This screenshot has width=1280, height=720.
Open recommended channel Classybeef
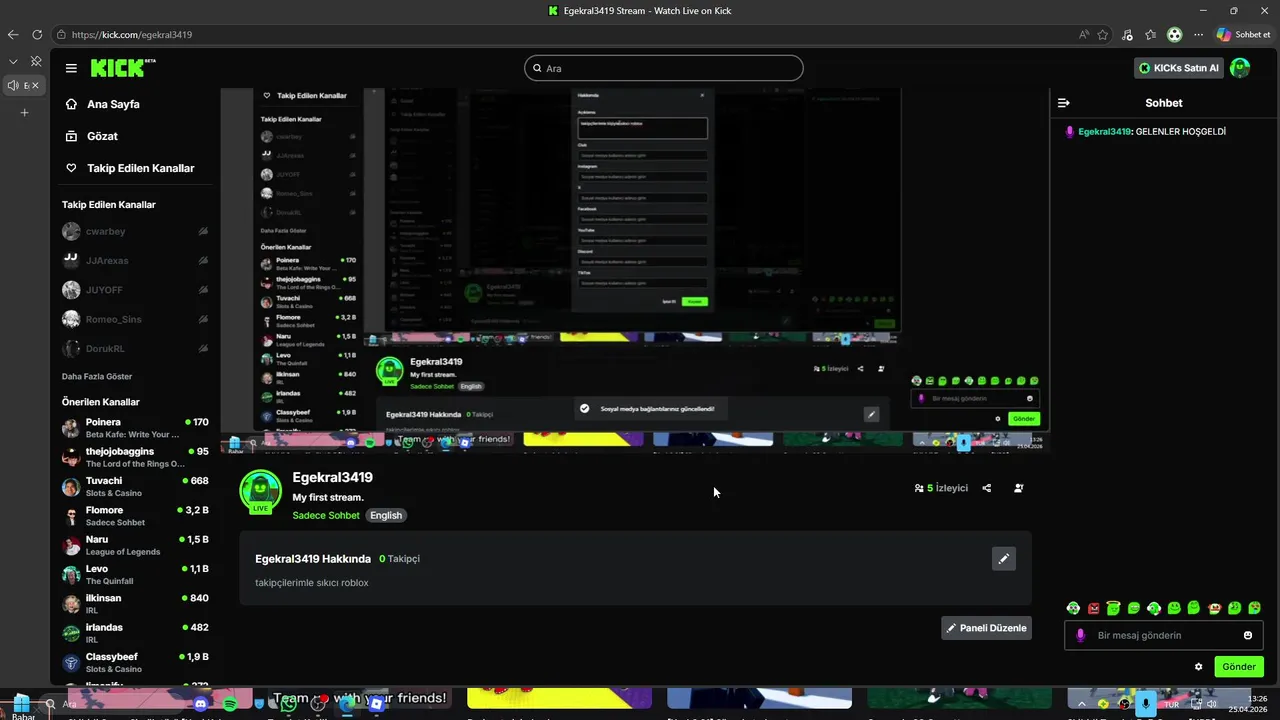click(x=136, y=663)
